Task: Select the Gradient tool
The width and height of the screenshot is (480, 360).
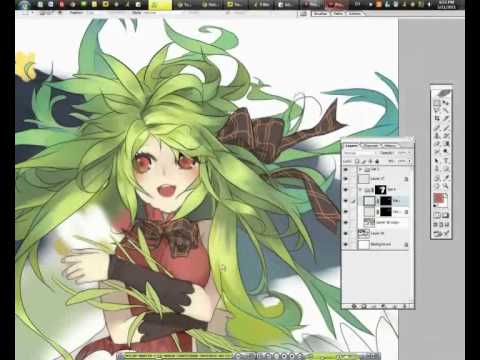Action: 446,144
